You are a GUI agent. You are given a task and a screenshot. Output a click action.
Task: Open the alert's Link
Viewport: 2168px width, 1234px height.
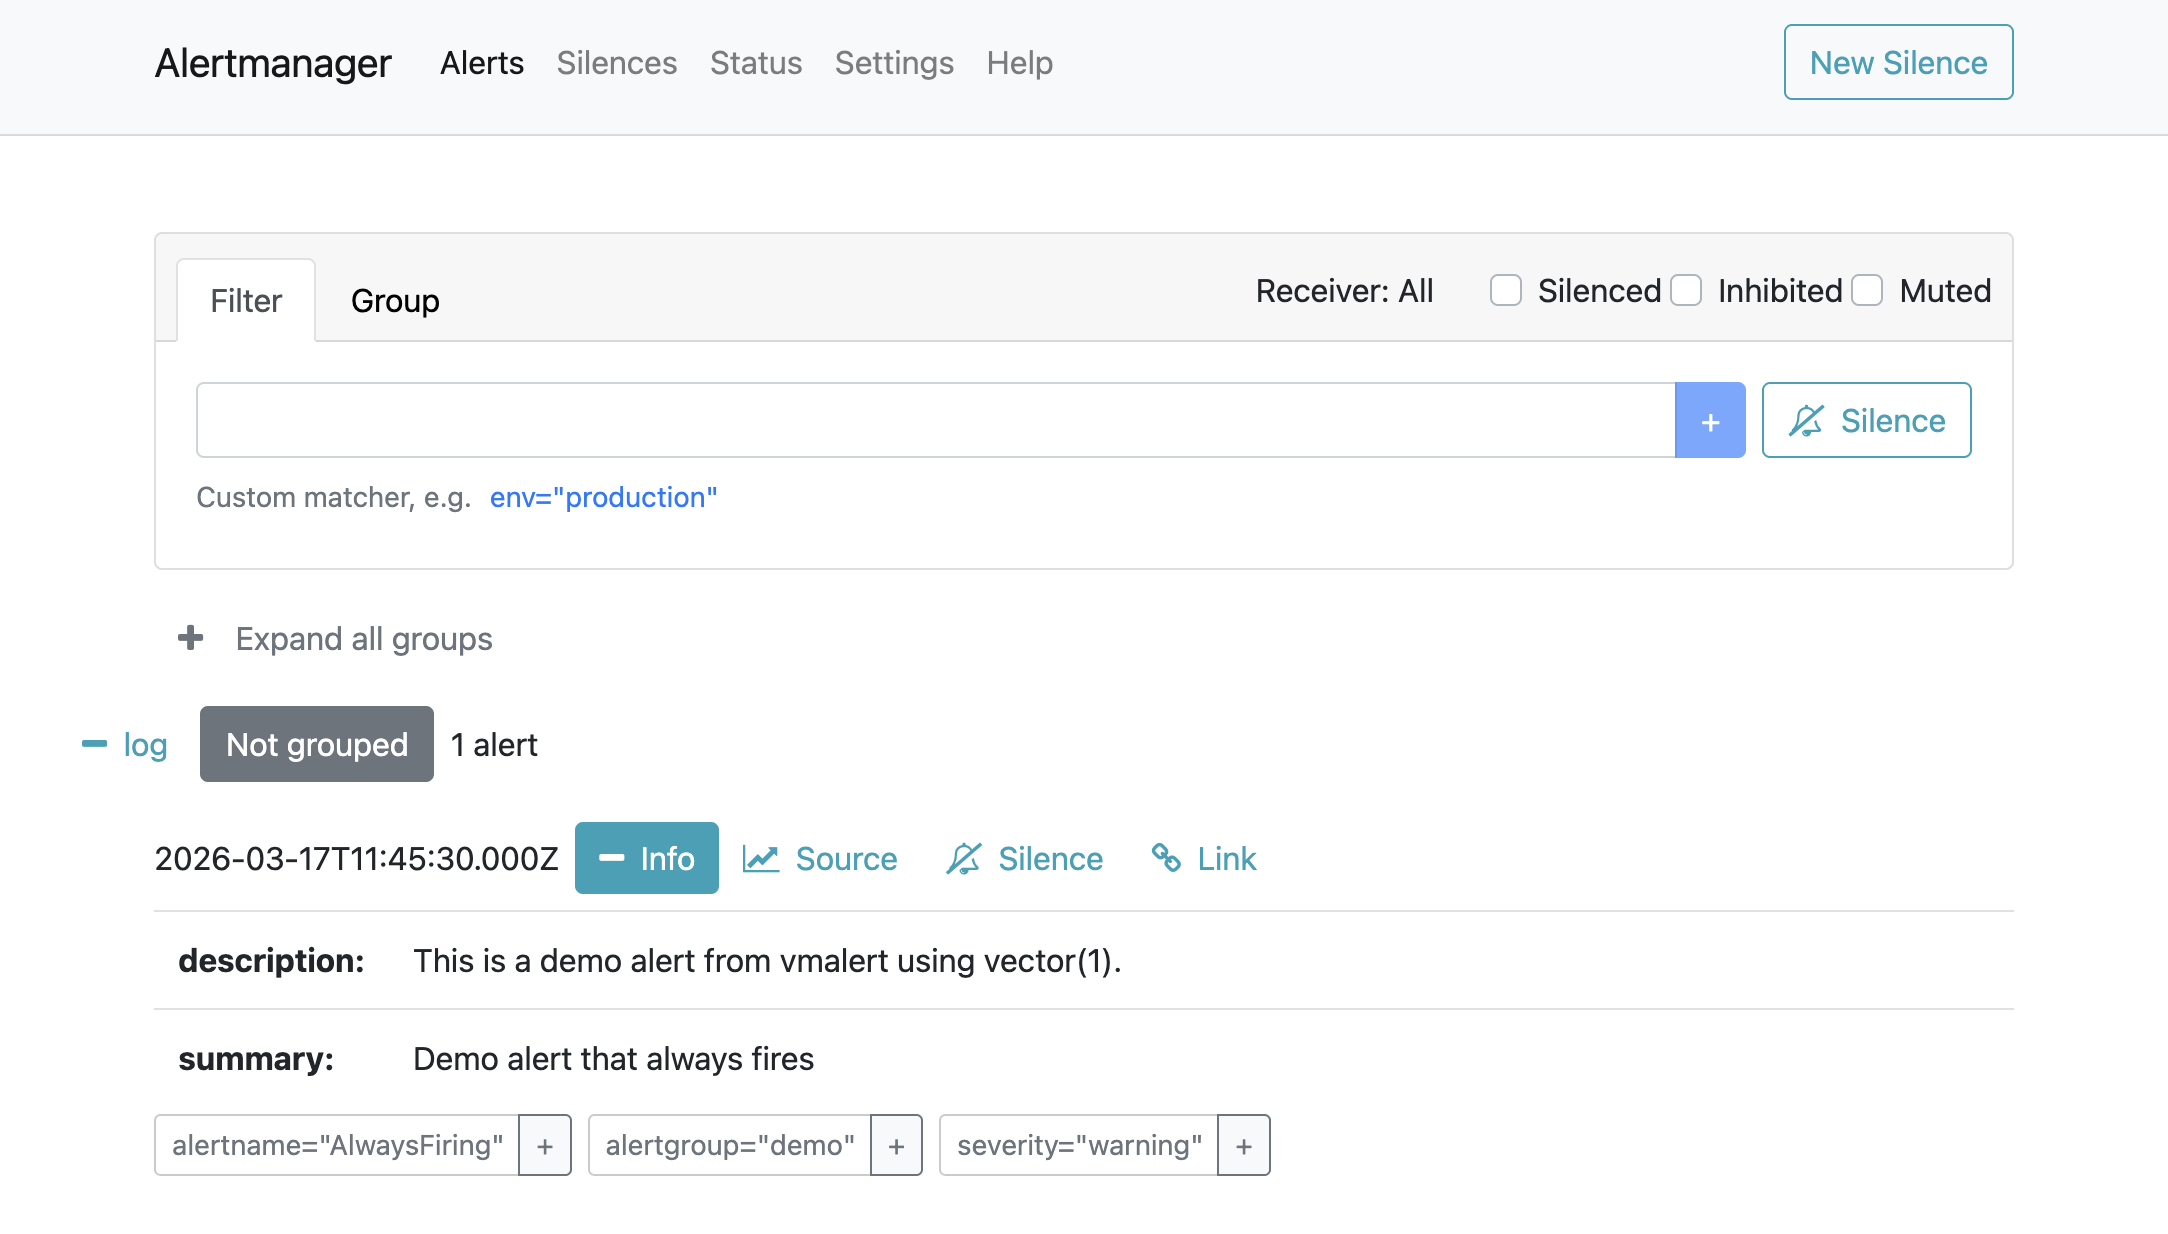point(1203,858)
